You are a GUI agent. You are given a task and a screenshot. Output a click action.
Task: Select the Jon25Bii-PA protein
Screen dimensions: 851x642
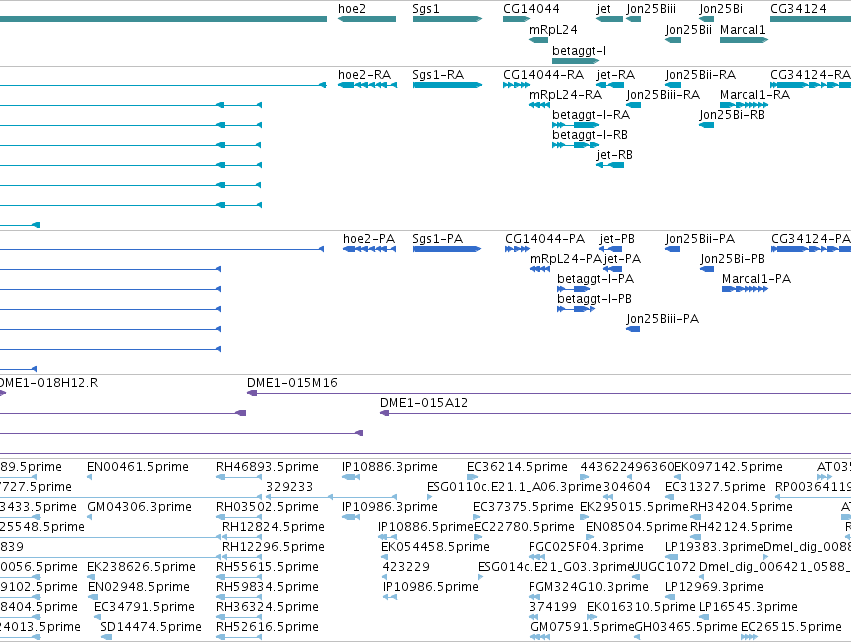672,249
